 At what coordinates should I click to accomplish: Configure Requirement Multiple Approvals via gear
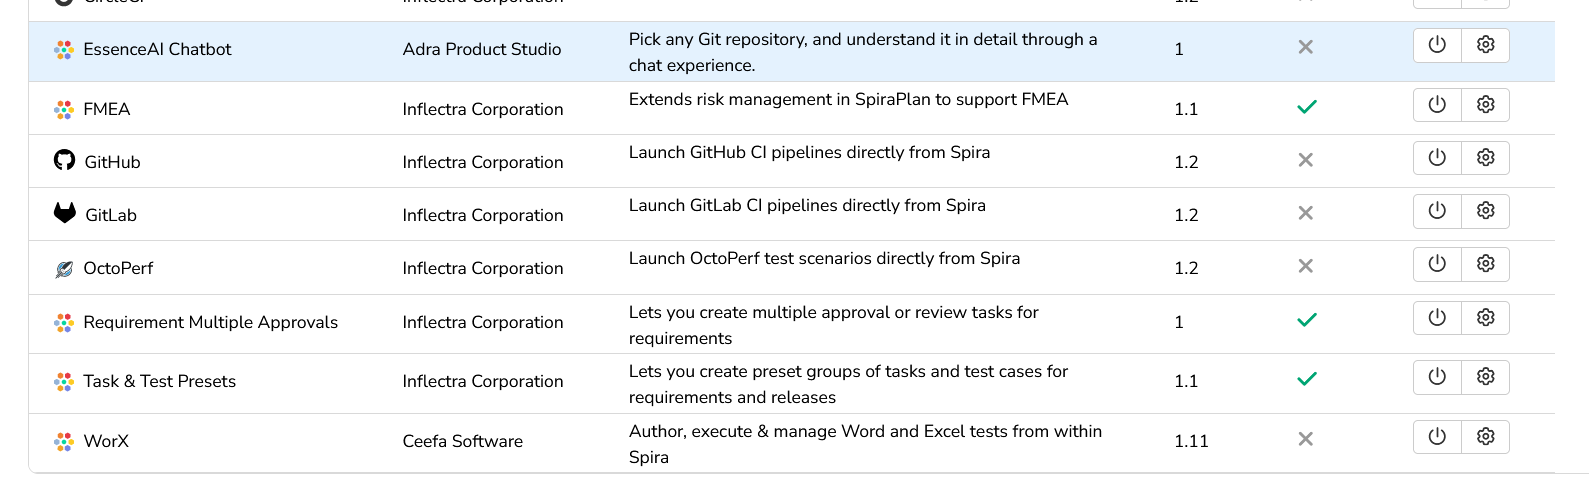pyautogui.click(x=1485, y=318)
